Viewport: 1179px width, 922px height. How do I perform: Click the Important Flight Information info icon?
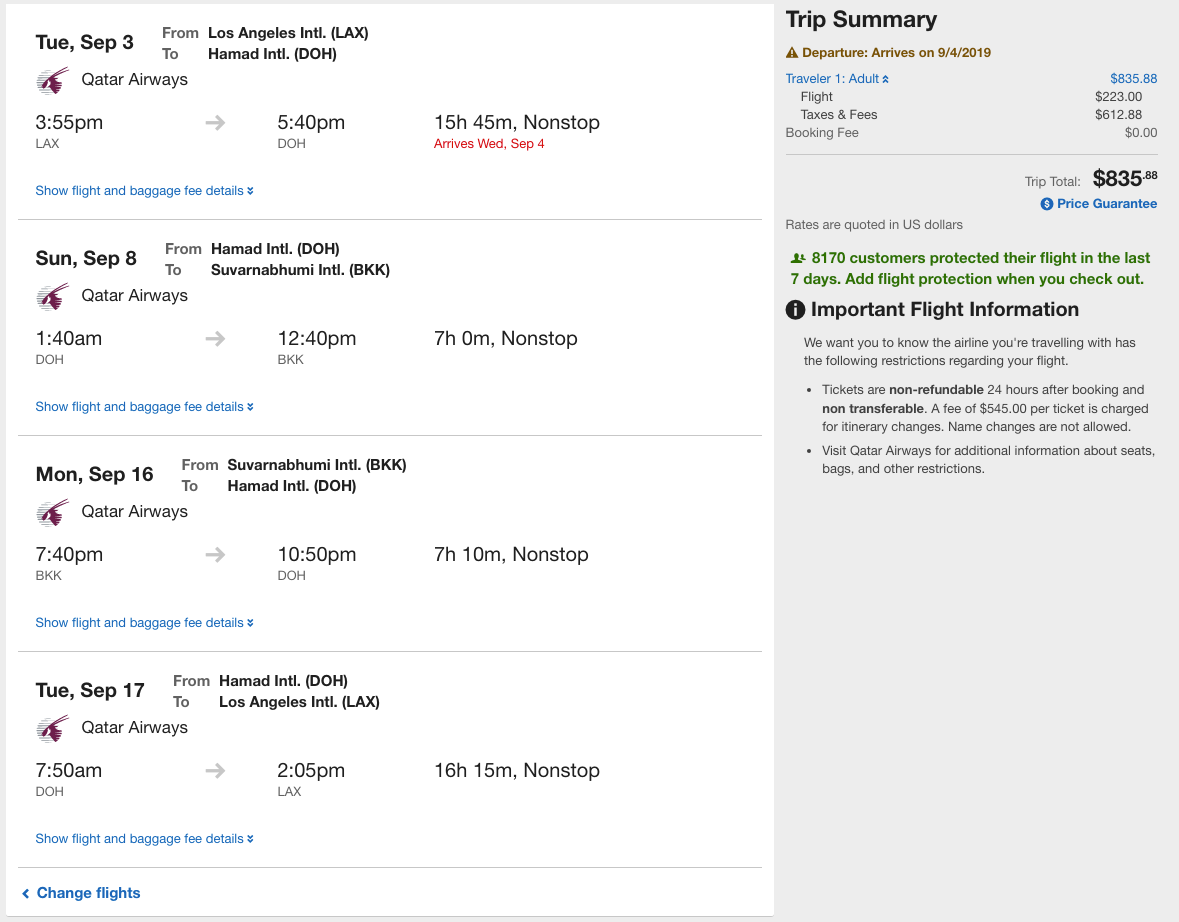click(x=796, y=310)
